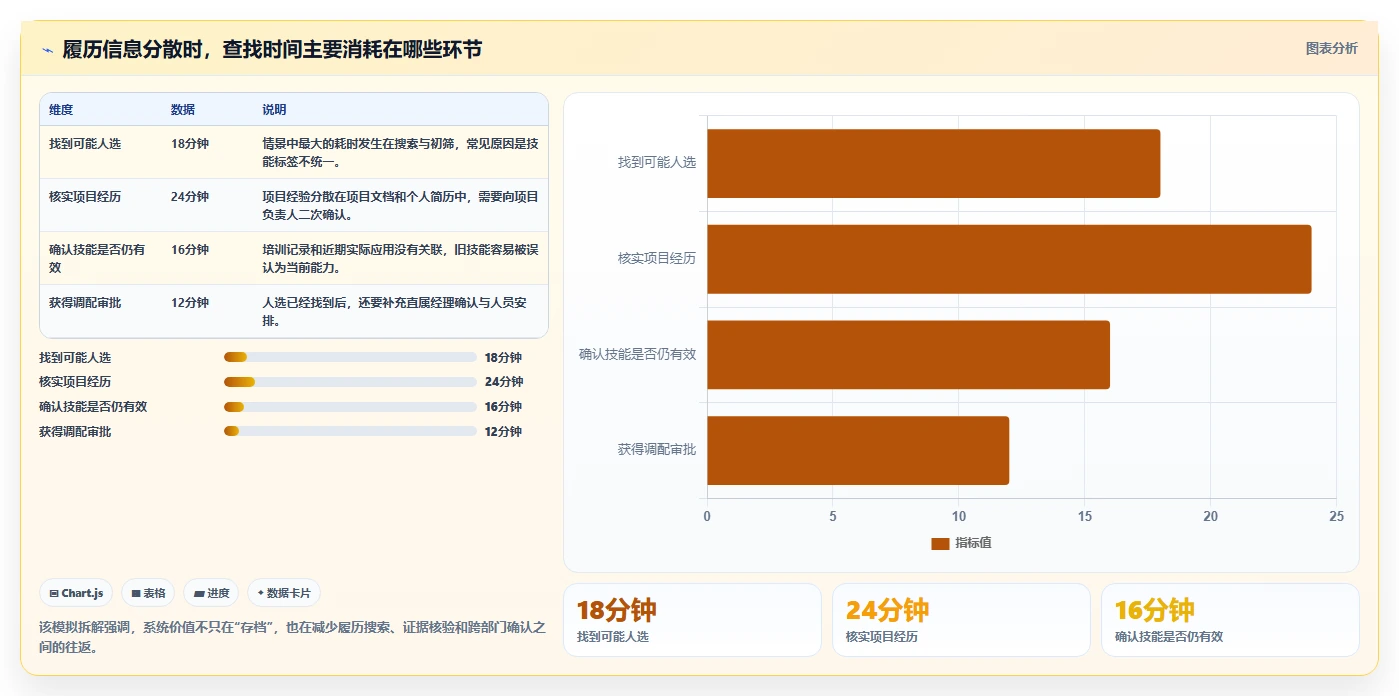Click the footnote paragraph starting 该模拟拆解强调
Screen dimensions: 1399x696
tap(293, 637)
